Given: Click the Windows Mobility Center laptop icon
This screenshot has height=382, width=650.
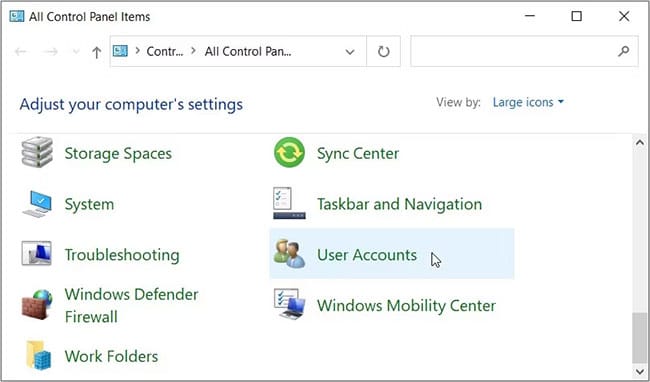Looking at the screenshot, I should point(289,304).
